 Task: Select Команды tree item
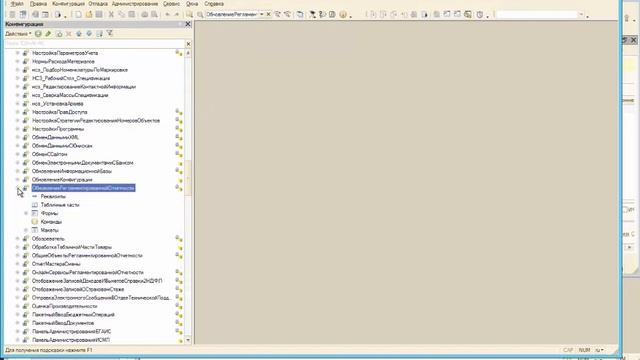coord(51,222)
